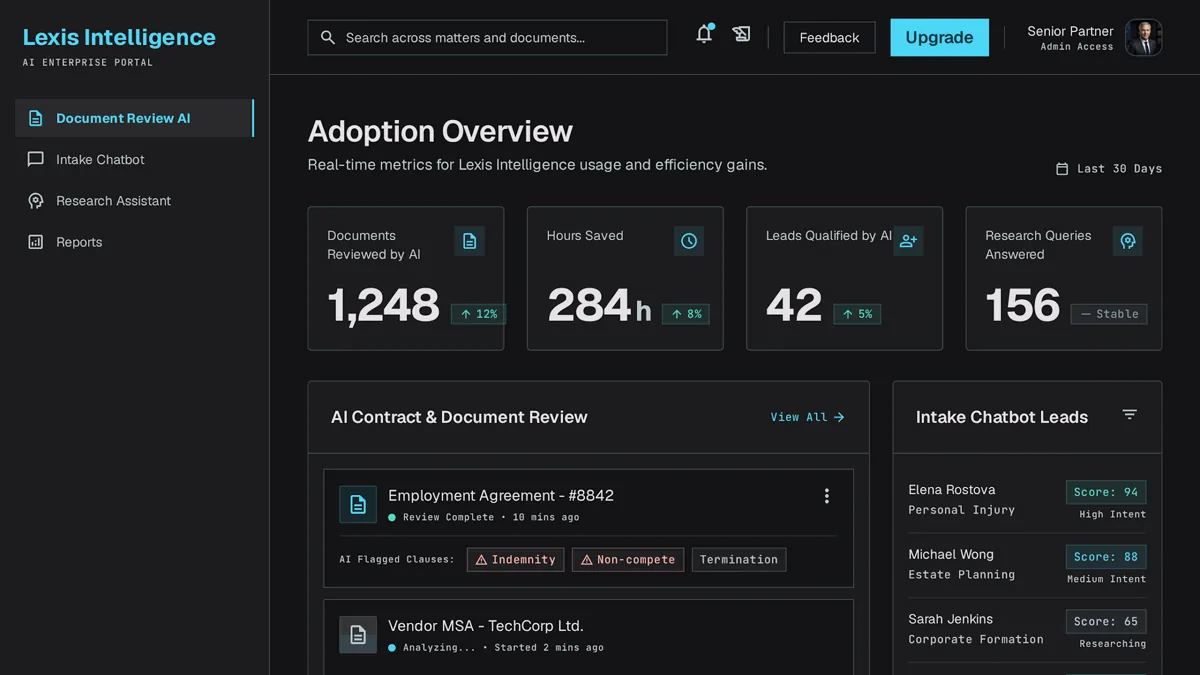Click the Indemnity flagged clause tag
This screenshot has width=1200, height=675.
click(x=515, y=560)
